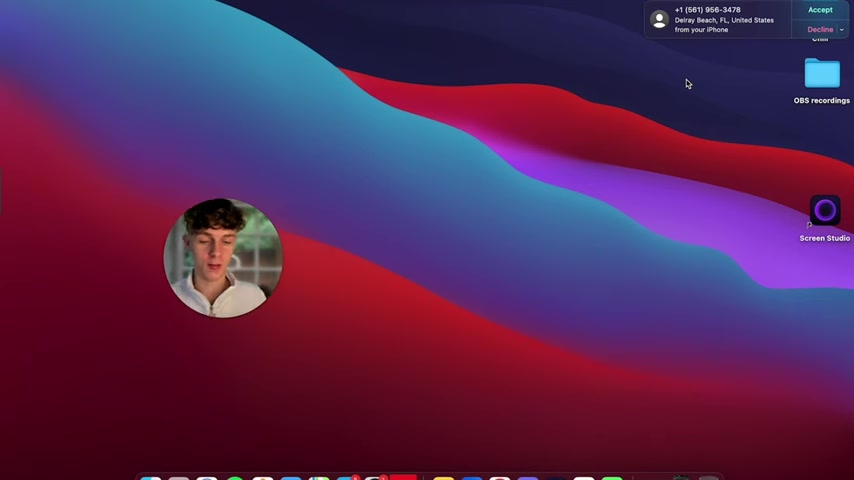Select the caller number +1 (561) 956-3478
This screenshot has width=854, height=480.
coord(707,10)
